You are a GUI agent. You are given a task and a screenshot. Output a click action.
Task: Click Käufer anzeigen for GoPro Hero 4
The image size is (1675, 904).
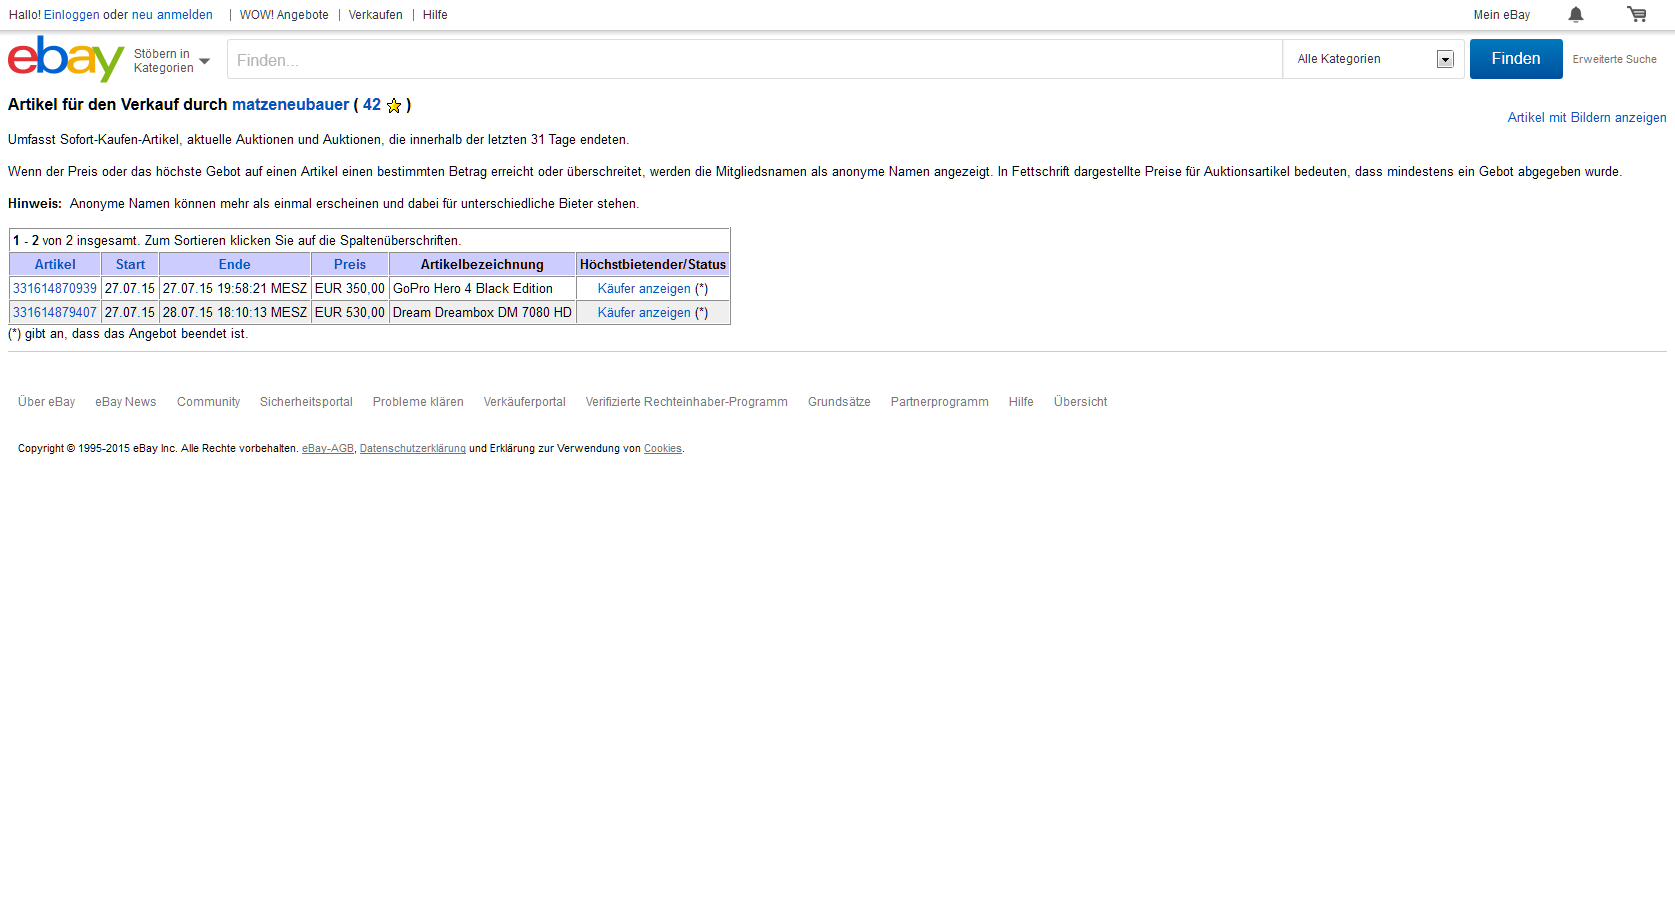pyautogui.click(x=644, y=289)
